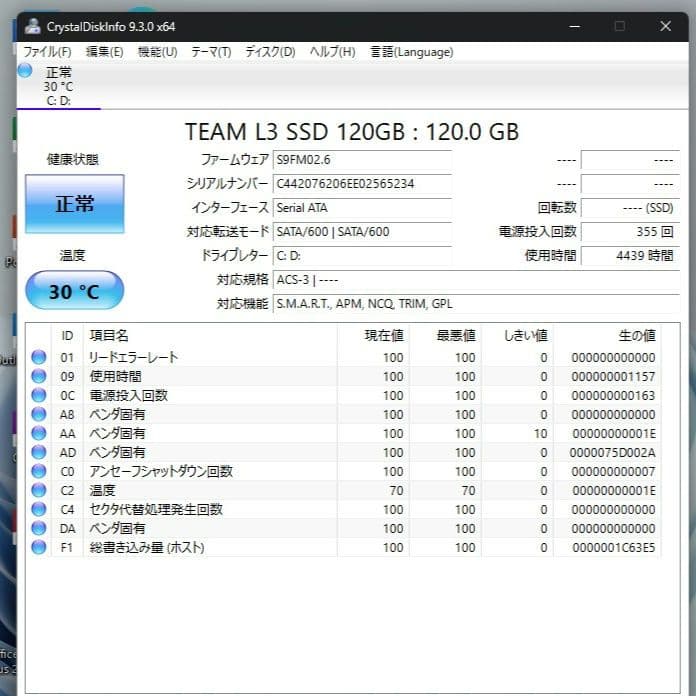The height and width of the screenshot is (696, 696).
Task: Click current value 70 in 温度 row
Action: 396,490
